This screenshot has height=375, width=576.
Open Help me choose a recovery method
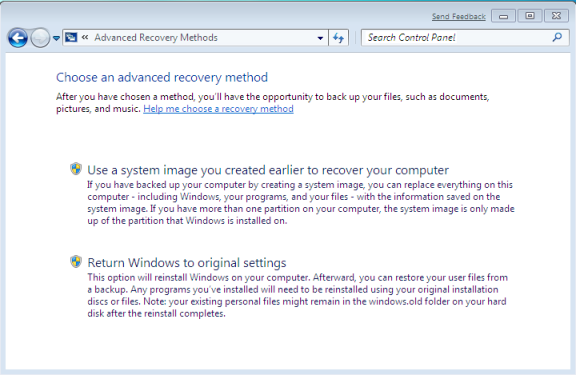(218, 109)
